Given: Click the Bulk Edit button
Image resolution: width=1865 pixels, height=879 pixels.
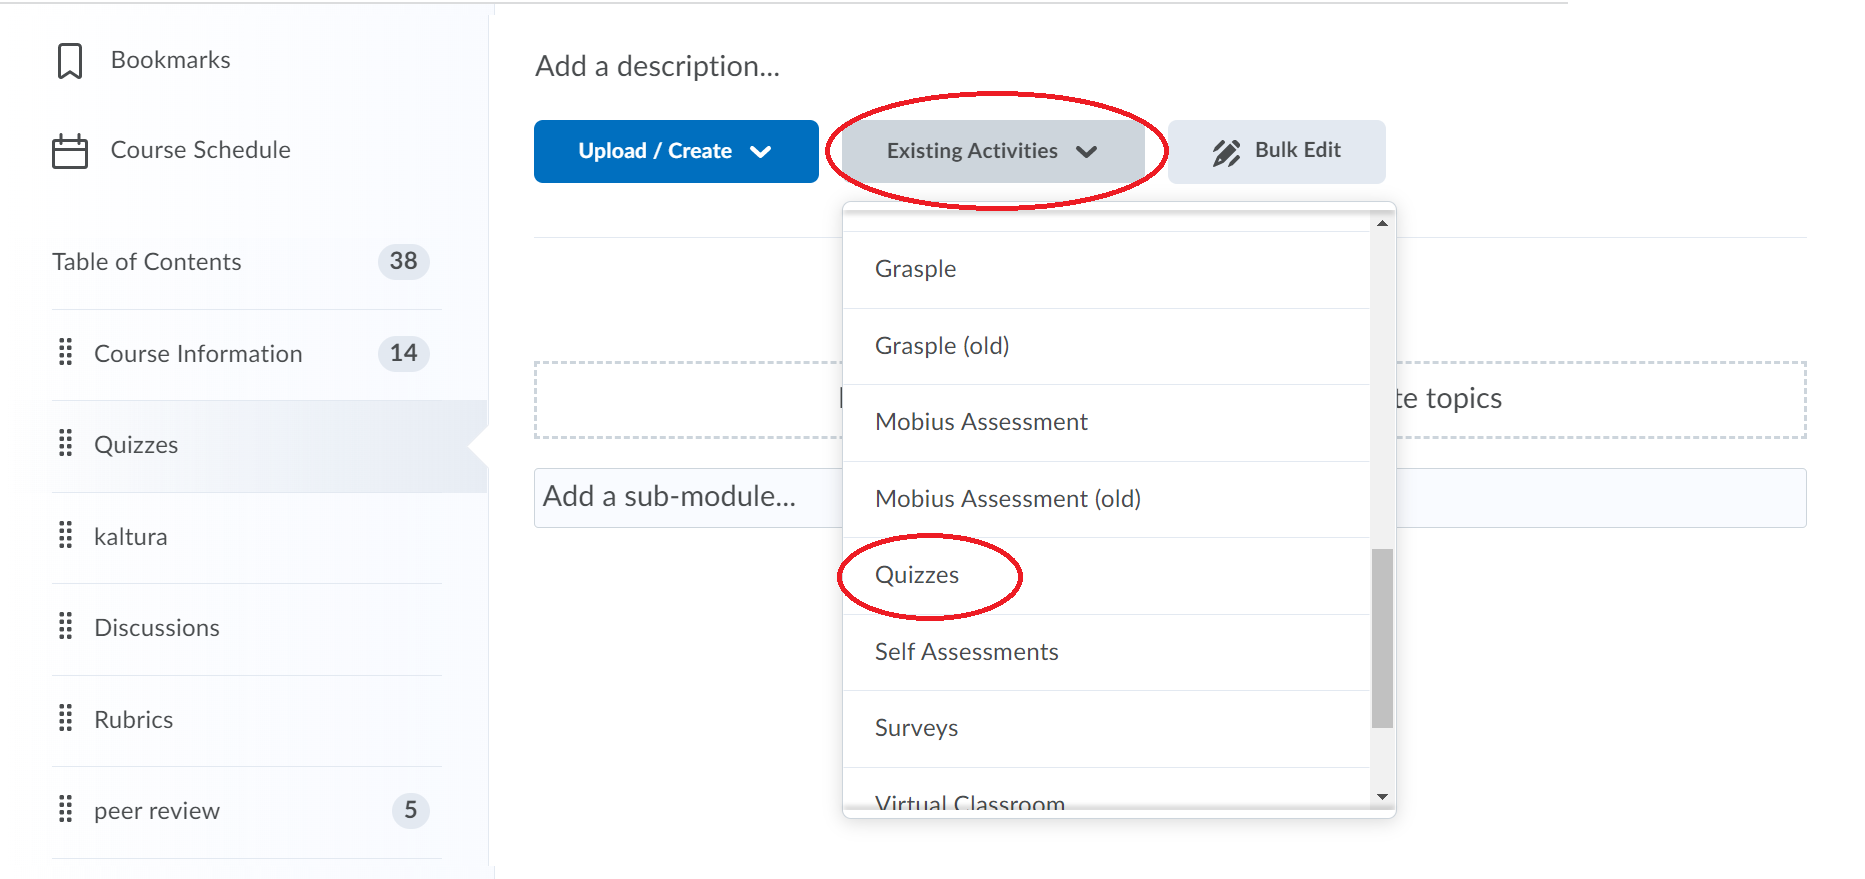Looking at the screenshot, I should pyautogui.click(x=1276, y=151).
